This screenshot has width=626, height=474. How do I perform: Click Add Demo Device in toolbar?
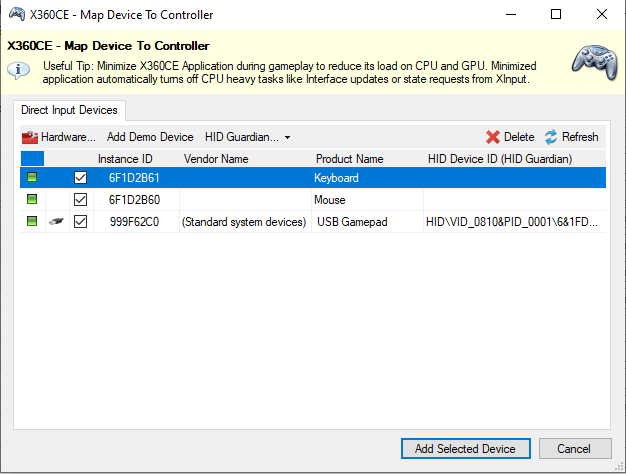(x=150, y=137)
